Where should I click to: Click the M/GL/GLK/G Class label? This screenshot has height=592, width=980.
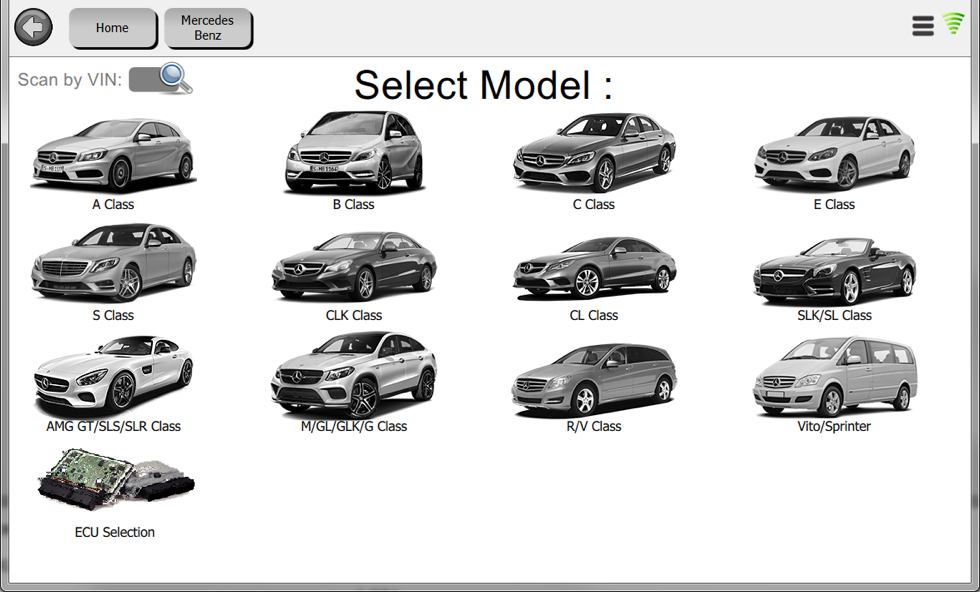click(354, 426)
